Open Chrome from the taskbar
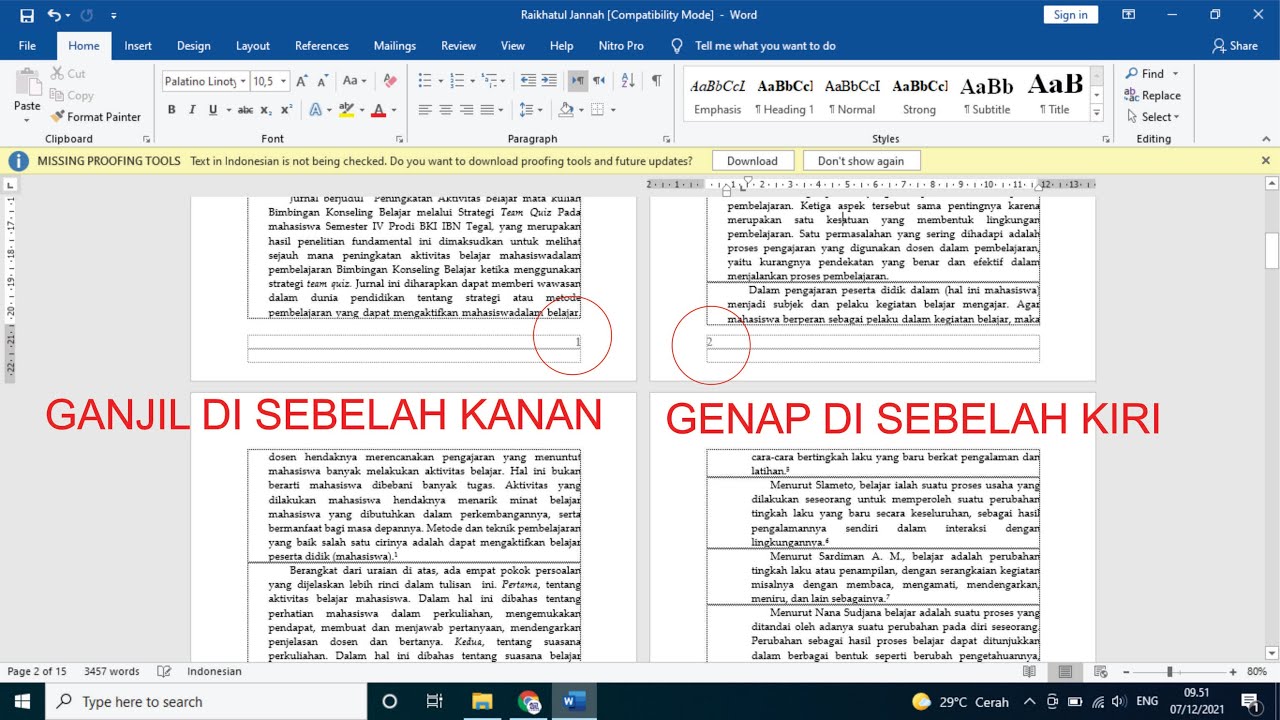 click(529, 701)
